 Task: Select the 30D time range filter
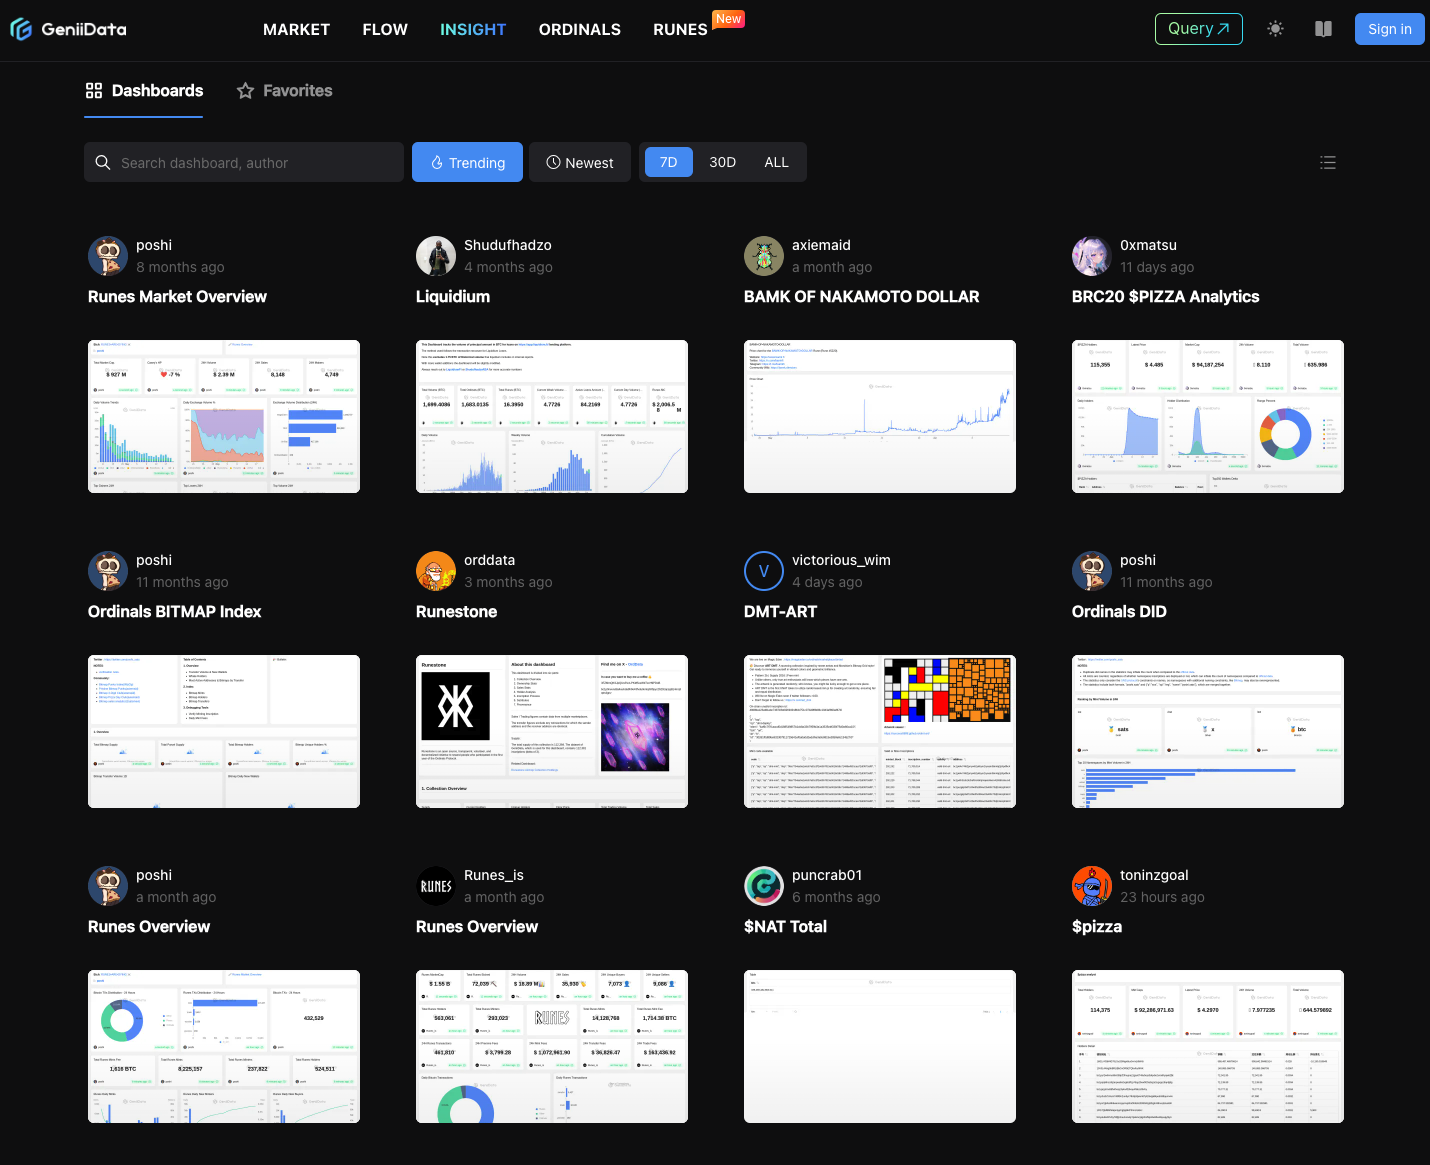(x=722, y=162)
